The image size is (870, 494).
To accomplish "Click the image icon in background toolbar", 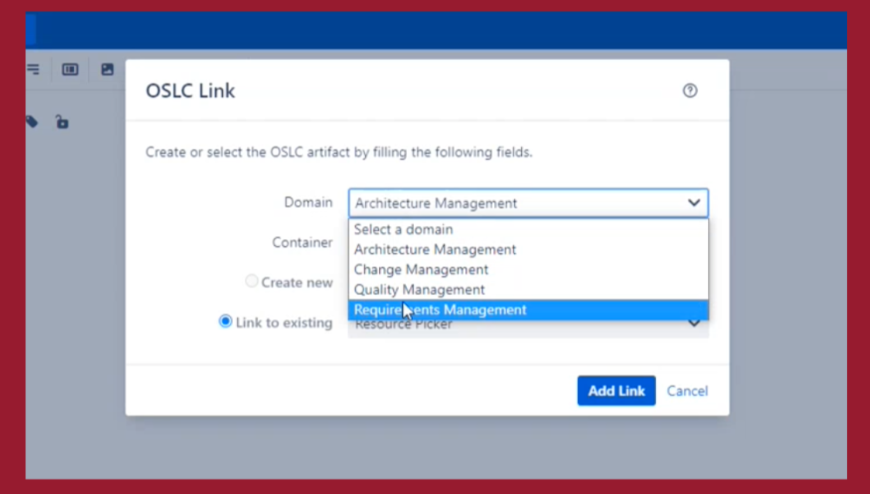I will tap(107, 69).
